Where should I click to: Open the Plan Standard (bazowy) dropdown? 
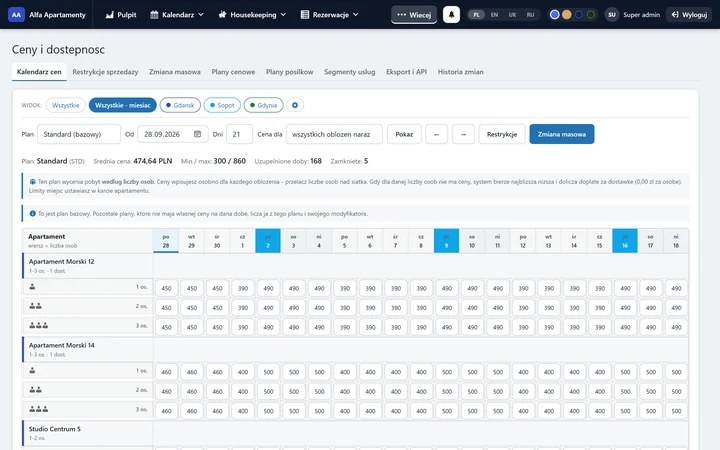pos(79,134)
